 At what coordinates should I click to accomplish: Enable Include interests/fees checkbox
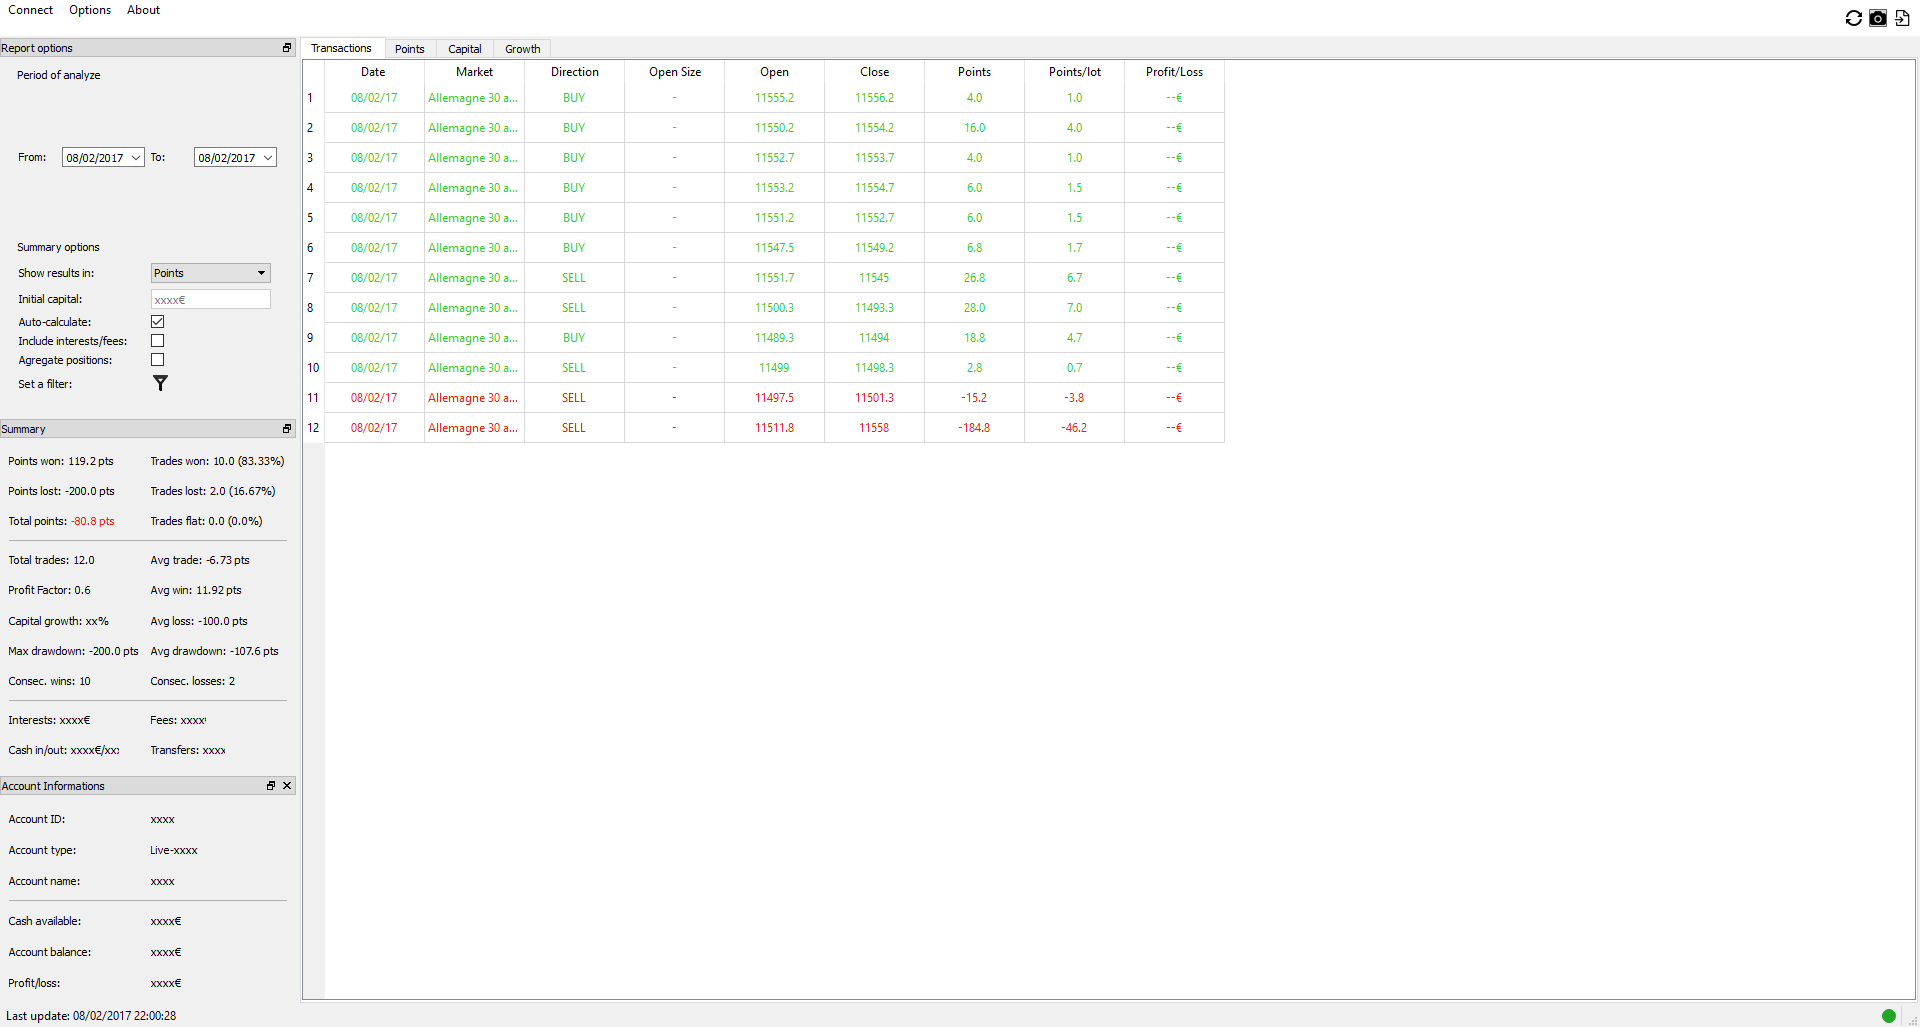[158, 341]
